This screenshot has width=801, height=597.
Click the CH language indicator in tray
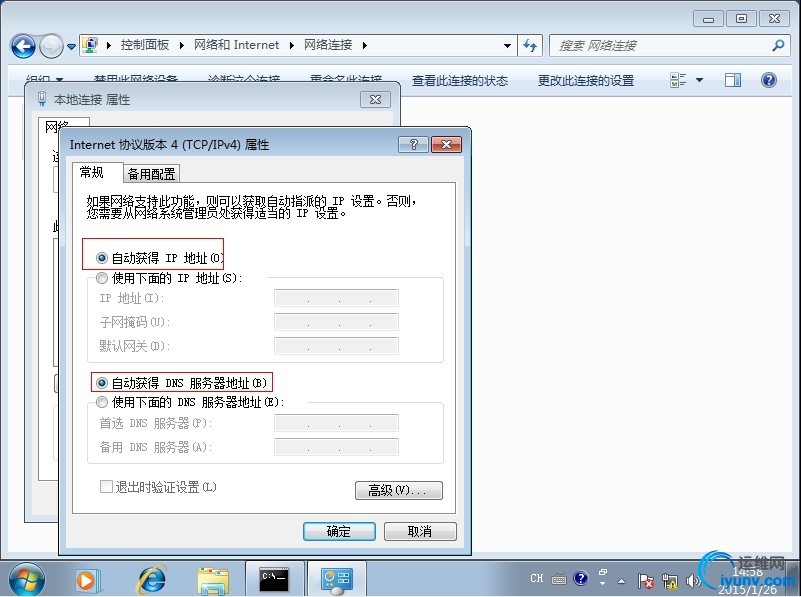pyautogui.click(x=536, y=579)
